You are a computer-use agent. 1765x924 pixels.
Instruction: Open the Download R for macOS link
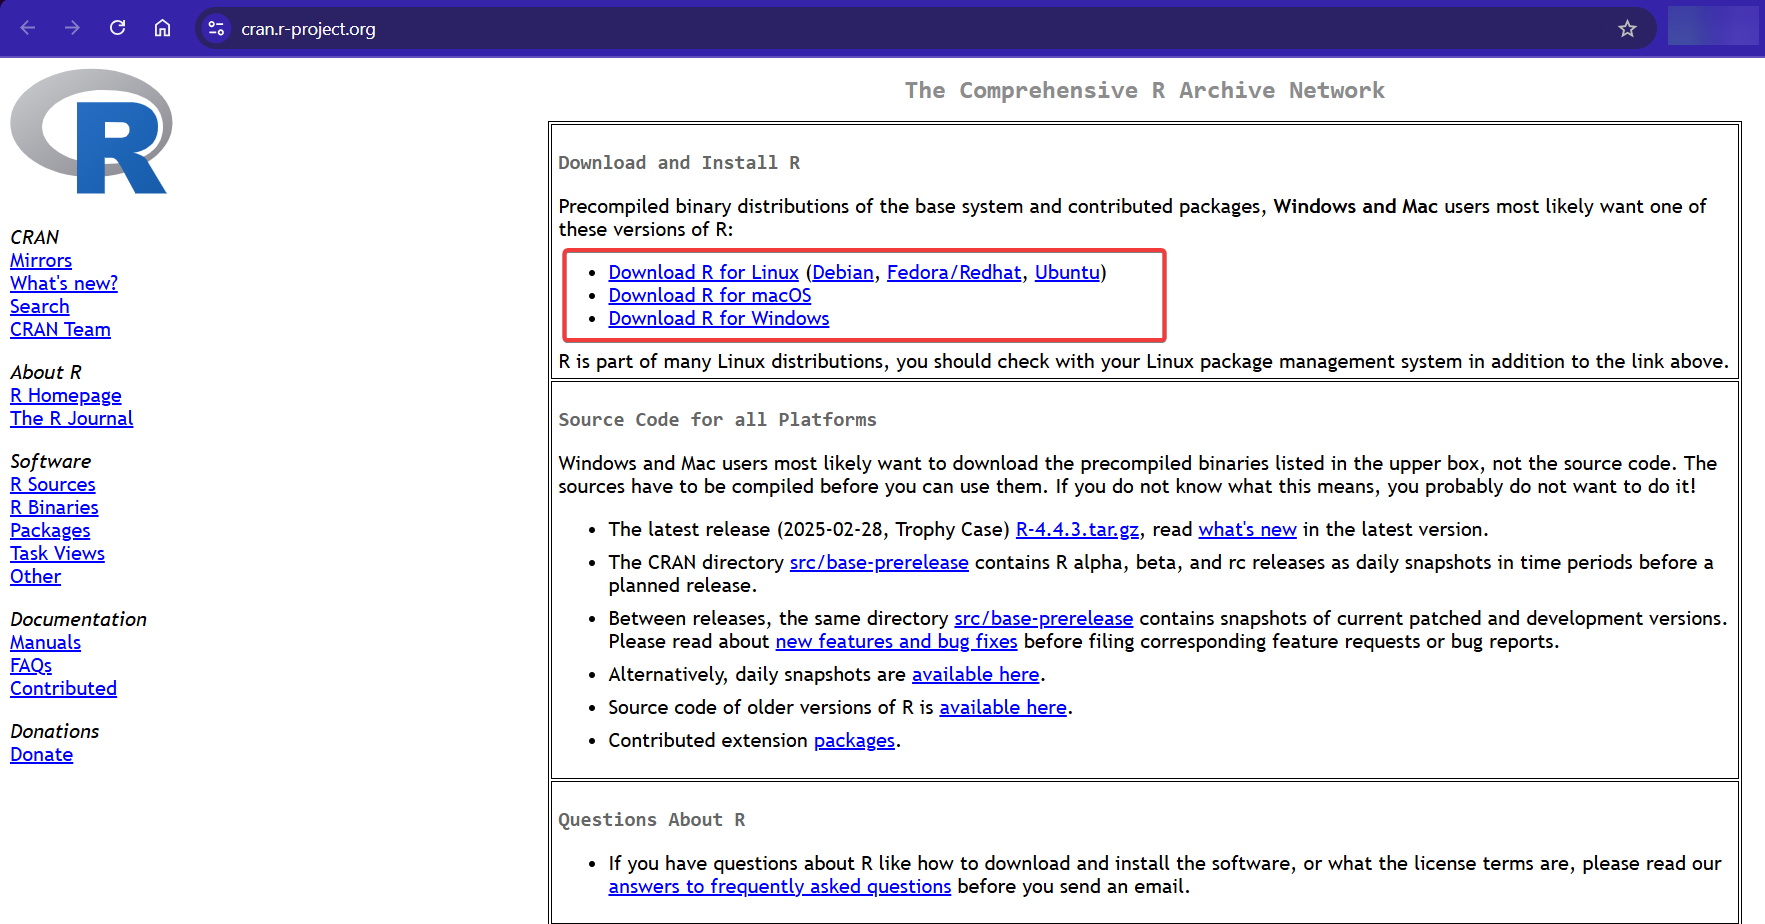709,295
